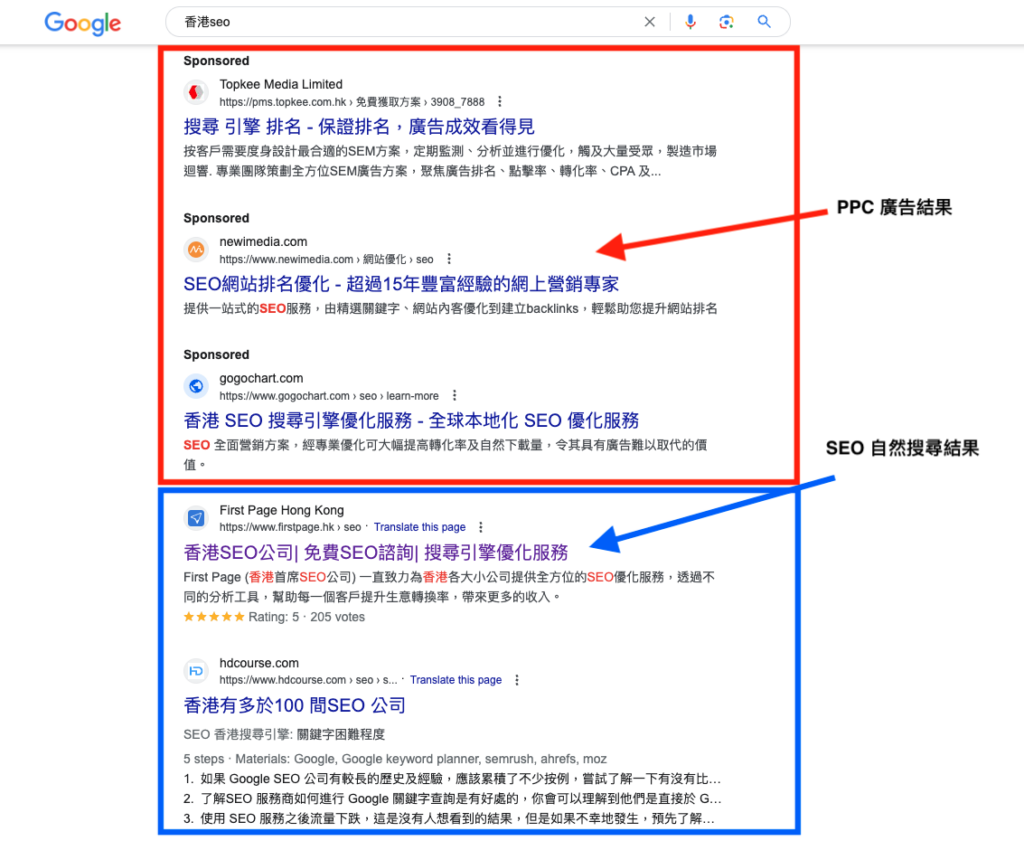Clear the search box text
This screenshot has height=841, width=1024.
[650, 22]
